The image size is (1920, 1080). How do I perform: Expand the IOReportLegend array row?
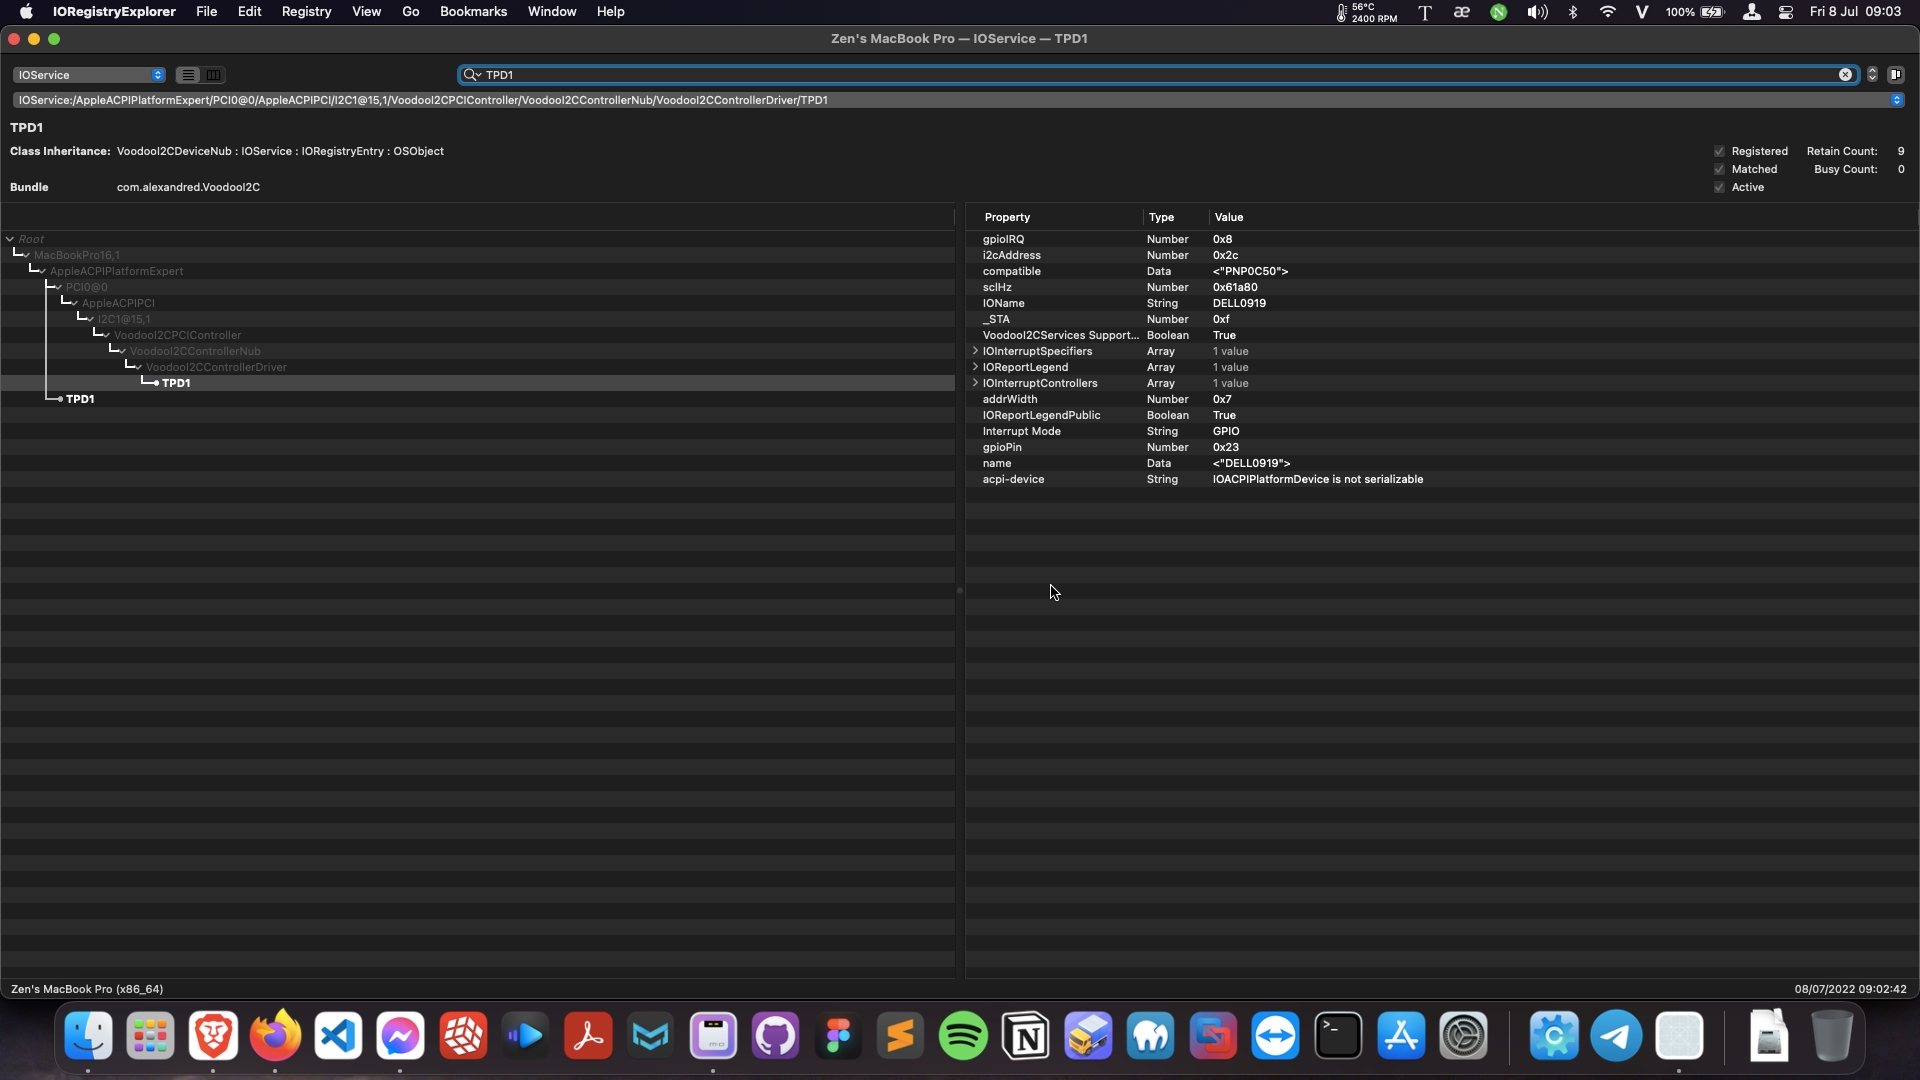tap(975, 368)
